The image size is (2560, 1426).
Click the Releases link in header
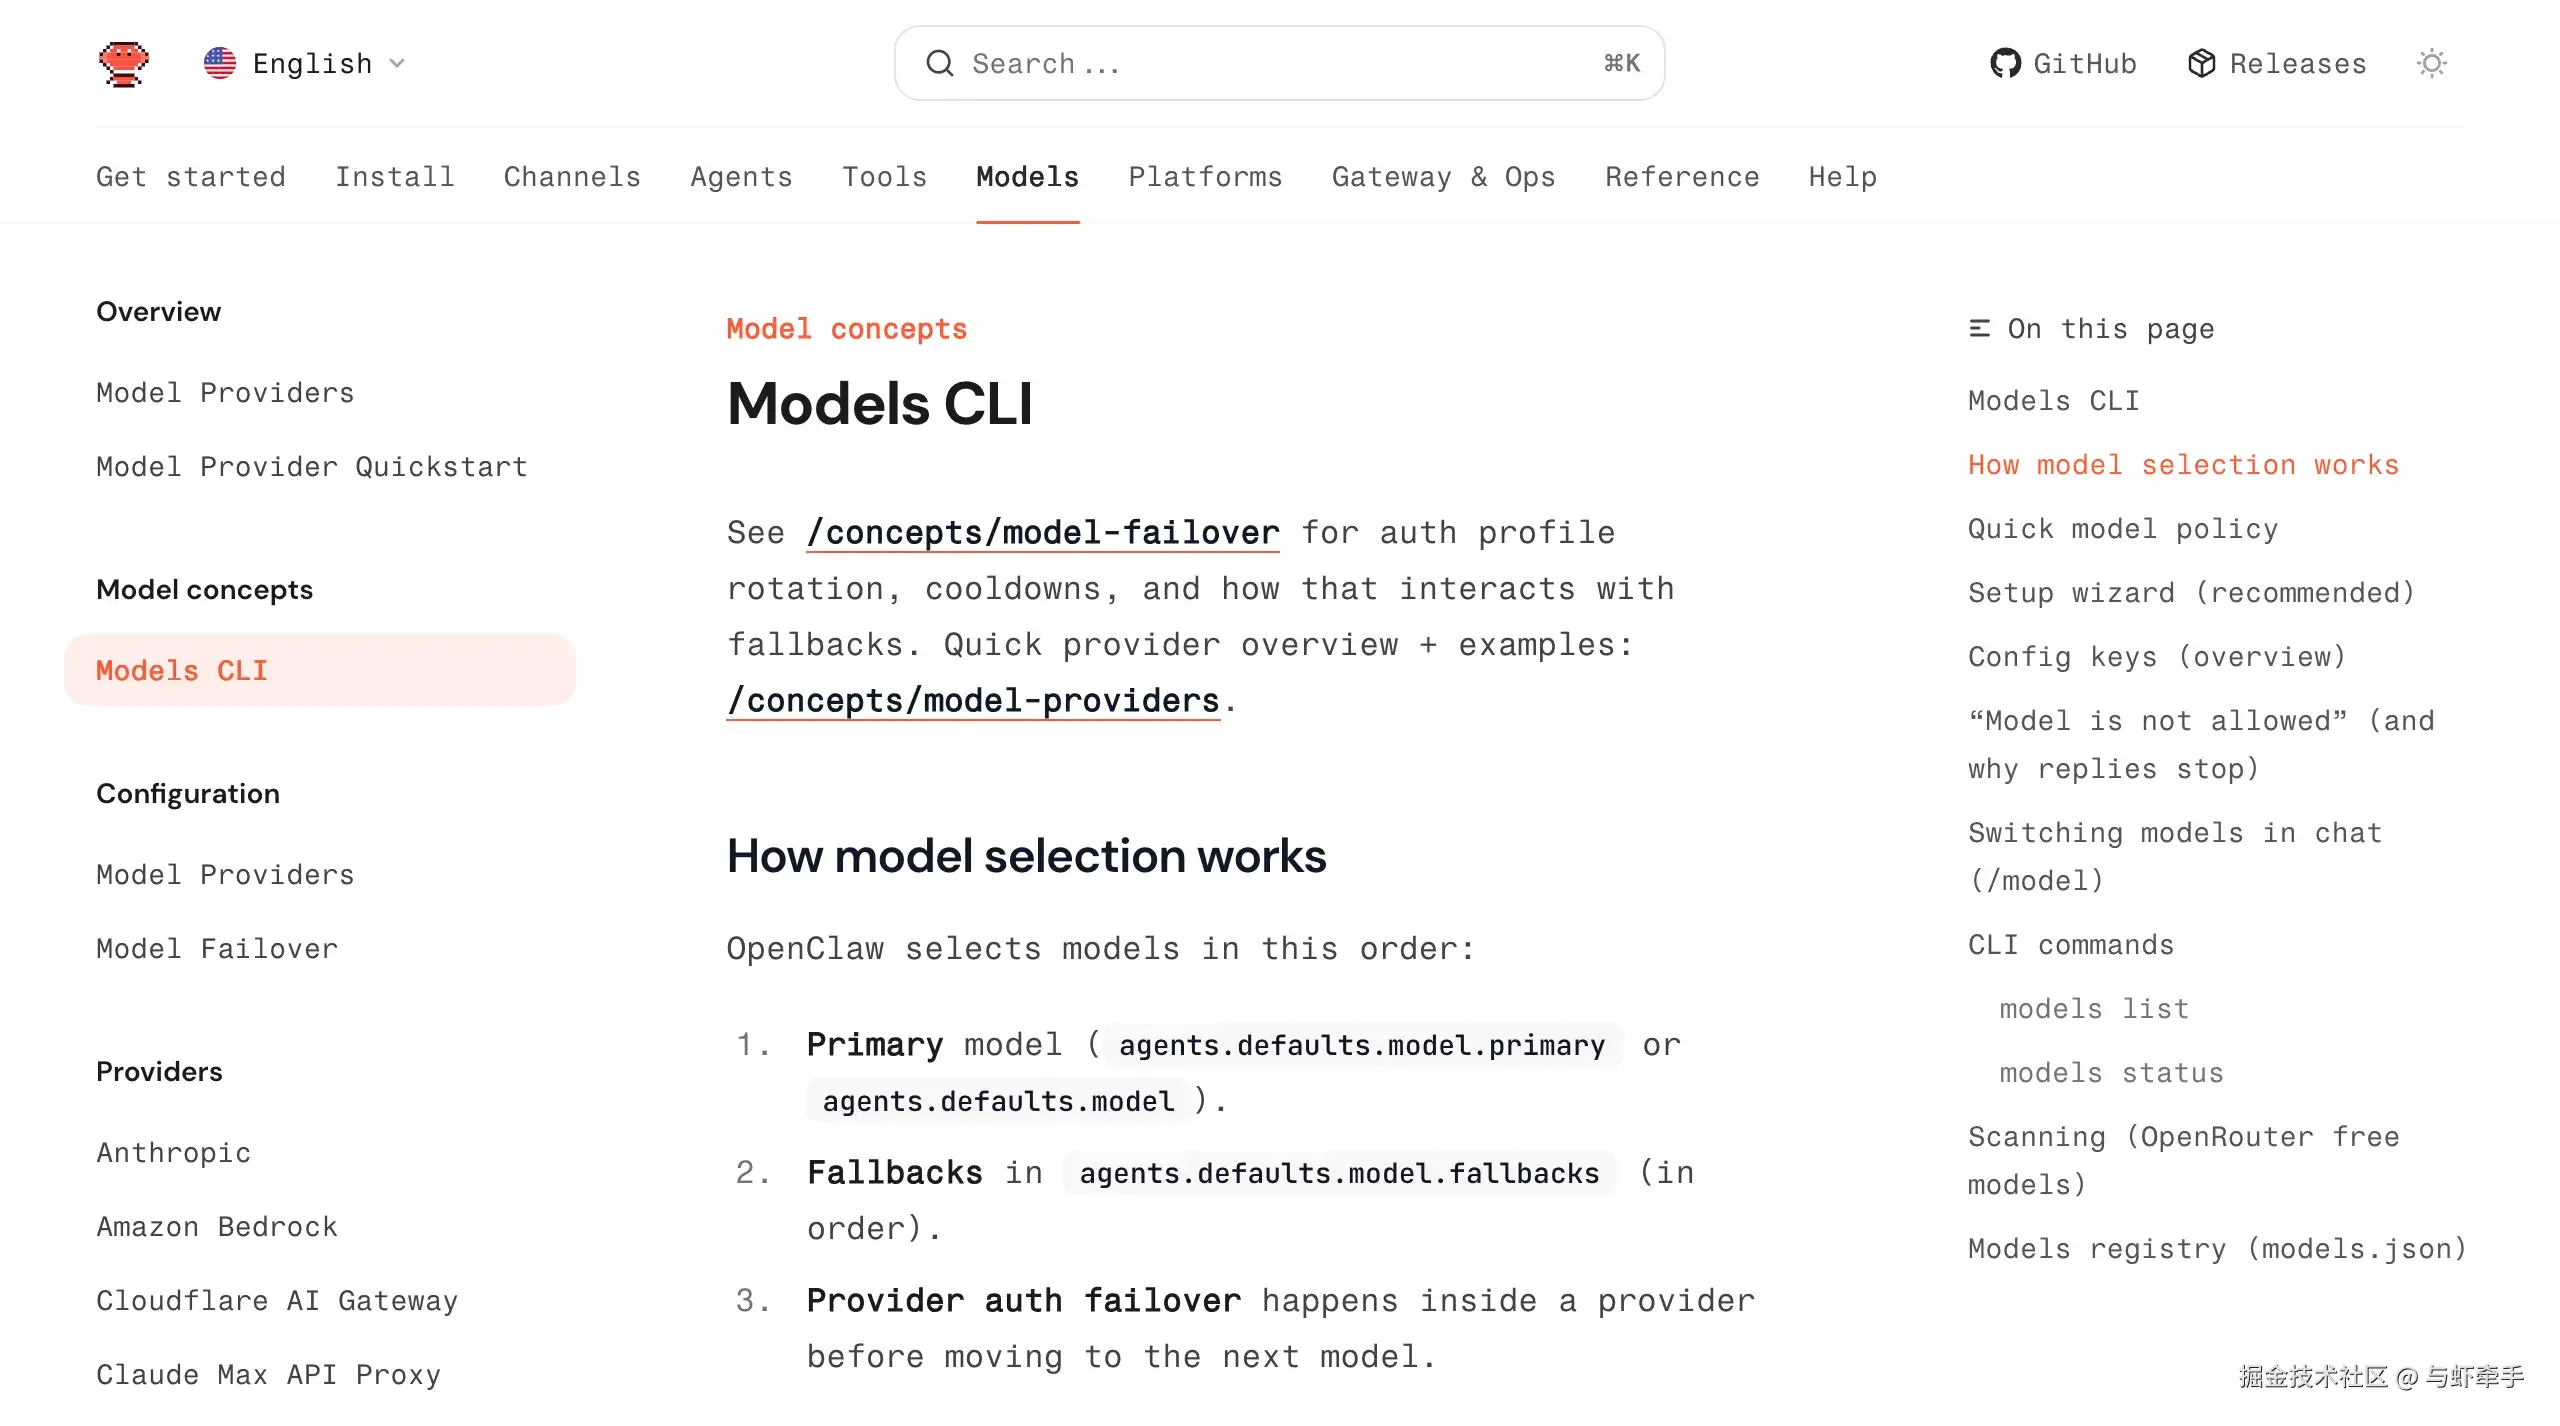tap(2297, 64)
